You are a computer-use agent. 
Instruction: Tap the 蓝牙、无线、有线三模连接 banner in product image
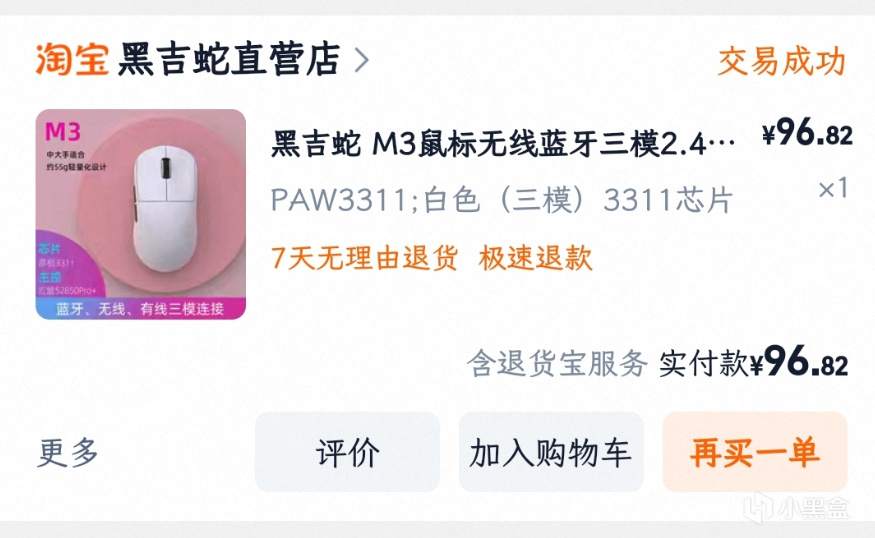[x=141, y=309]
